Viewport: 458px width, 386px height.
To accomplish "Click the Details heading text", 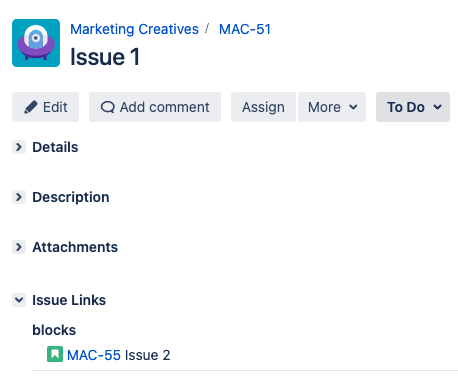I will tap(55, 147).
